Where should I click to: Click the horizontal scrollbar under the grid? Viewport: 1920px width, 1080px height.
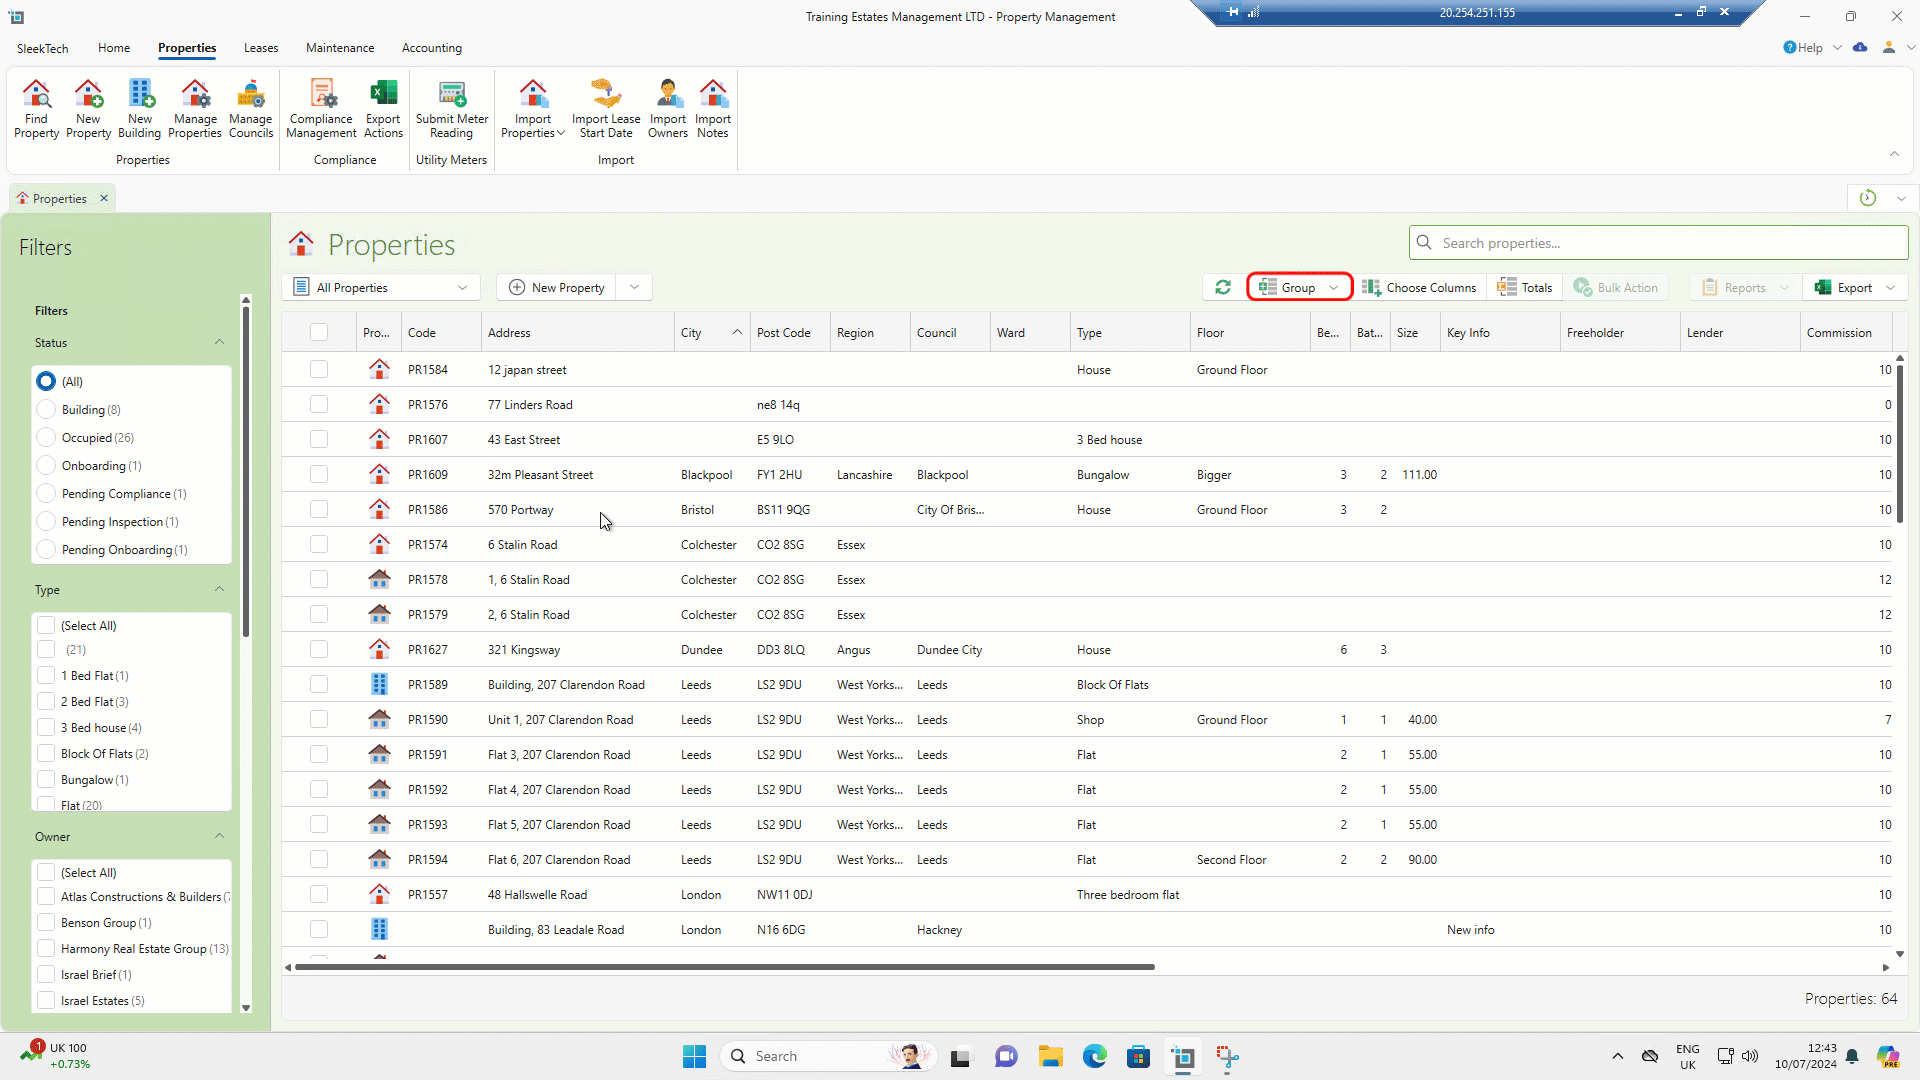point(724,967)
